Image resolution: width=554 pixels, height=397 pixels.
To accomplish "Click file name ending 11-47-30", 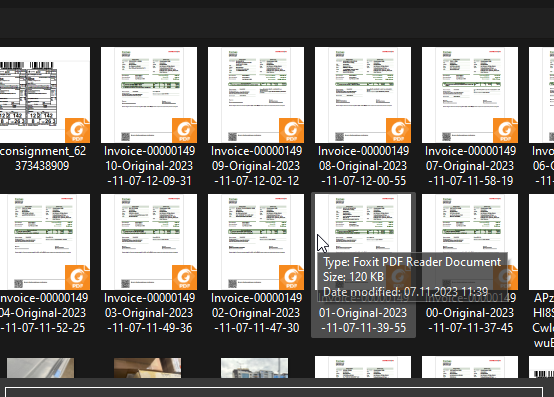I will click(256, 313).
